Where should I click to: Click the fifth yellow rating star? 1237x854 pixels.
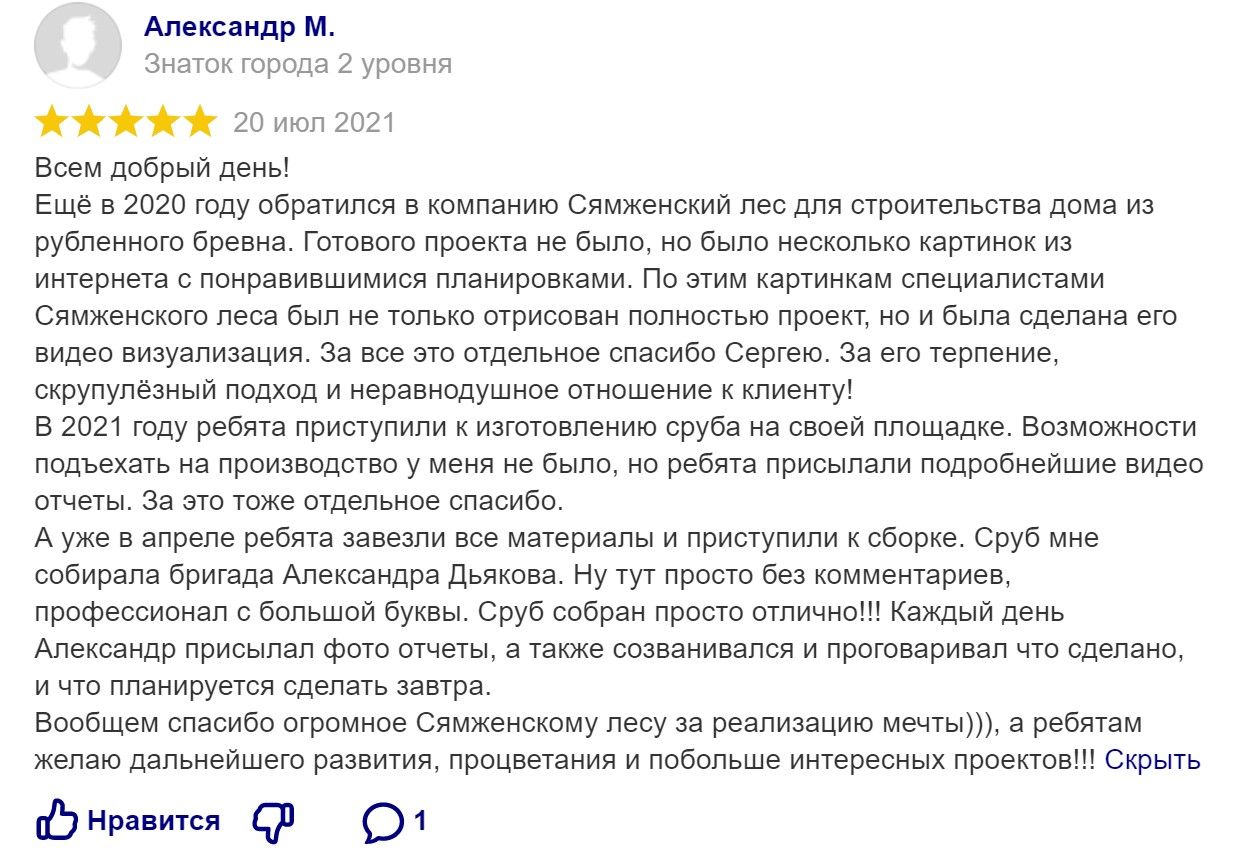pos(197,122)
